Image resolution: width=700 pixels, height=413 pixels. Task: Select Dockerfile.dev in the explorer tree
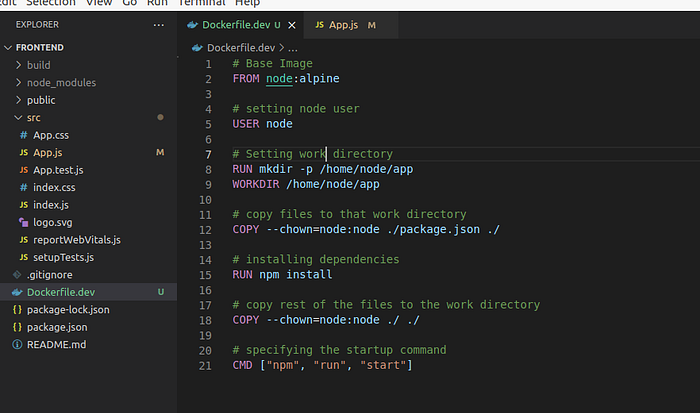[88, 292]
